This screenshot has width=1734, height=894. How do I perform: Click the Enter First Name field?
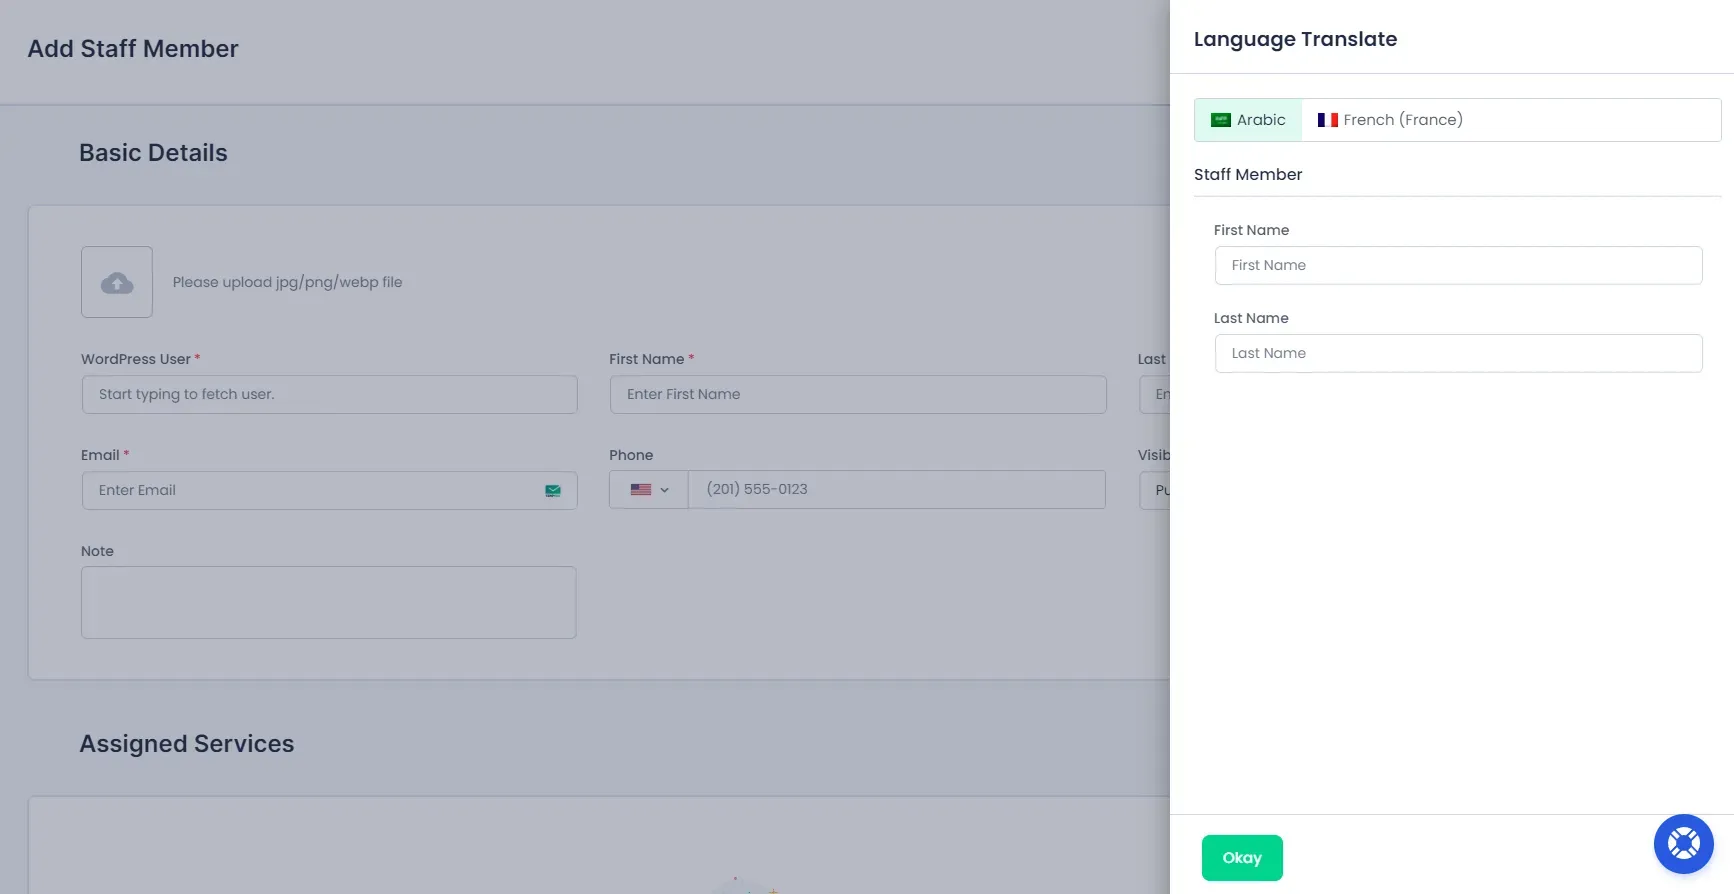click(x=858, y=394)
